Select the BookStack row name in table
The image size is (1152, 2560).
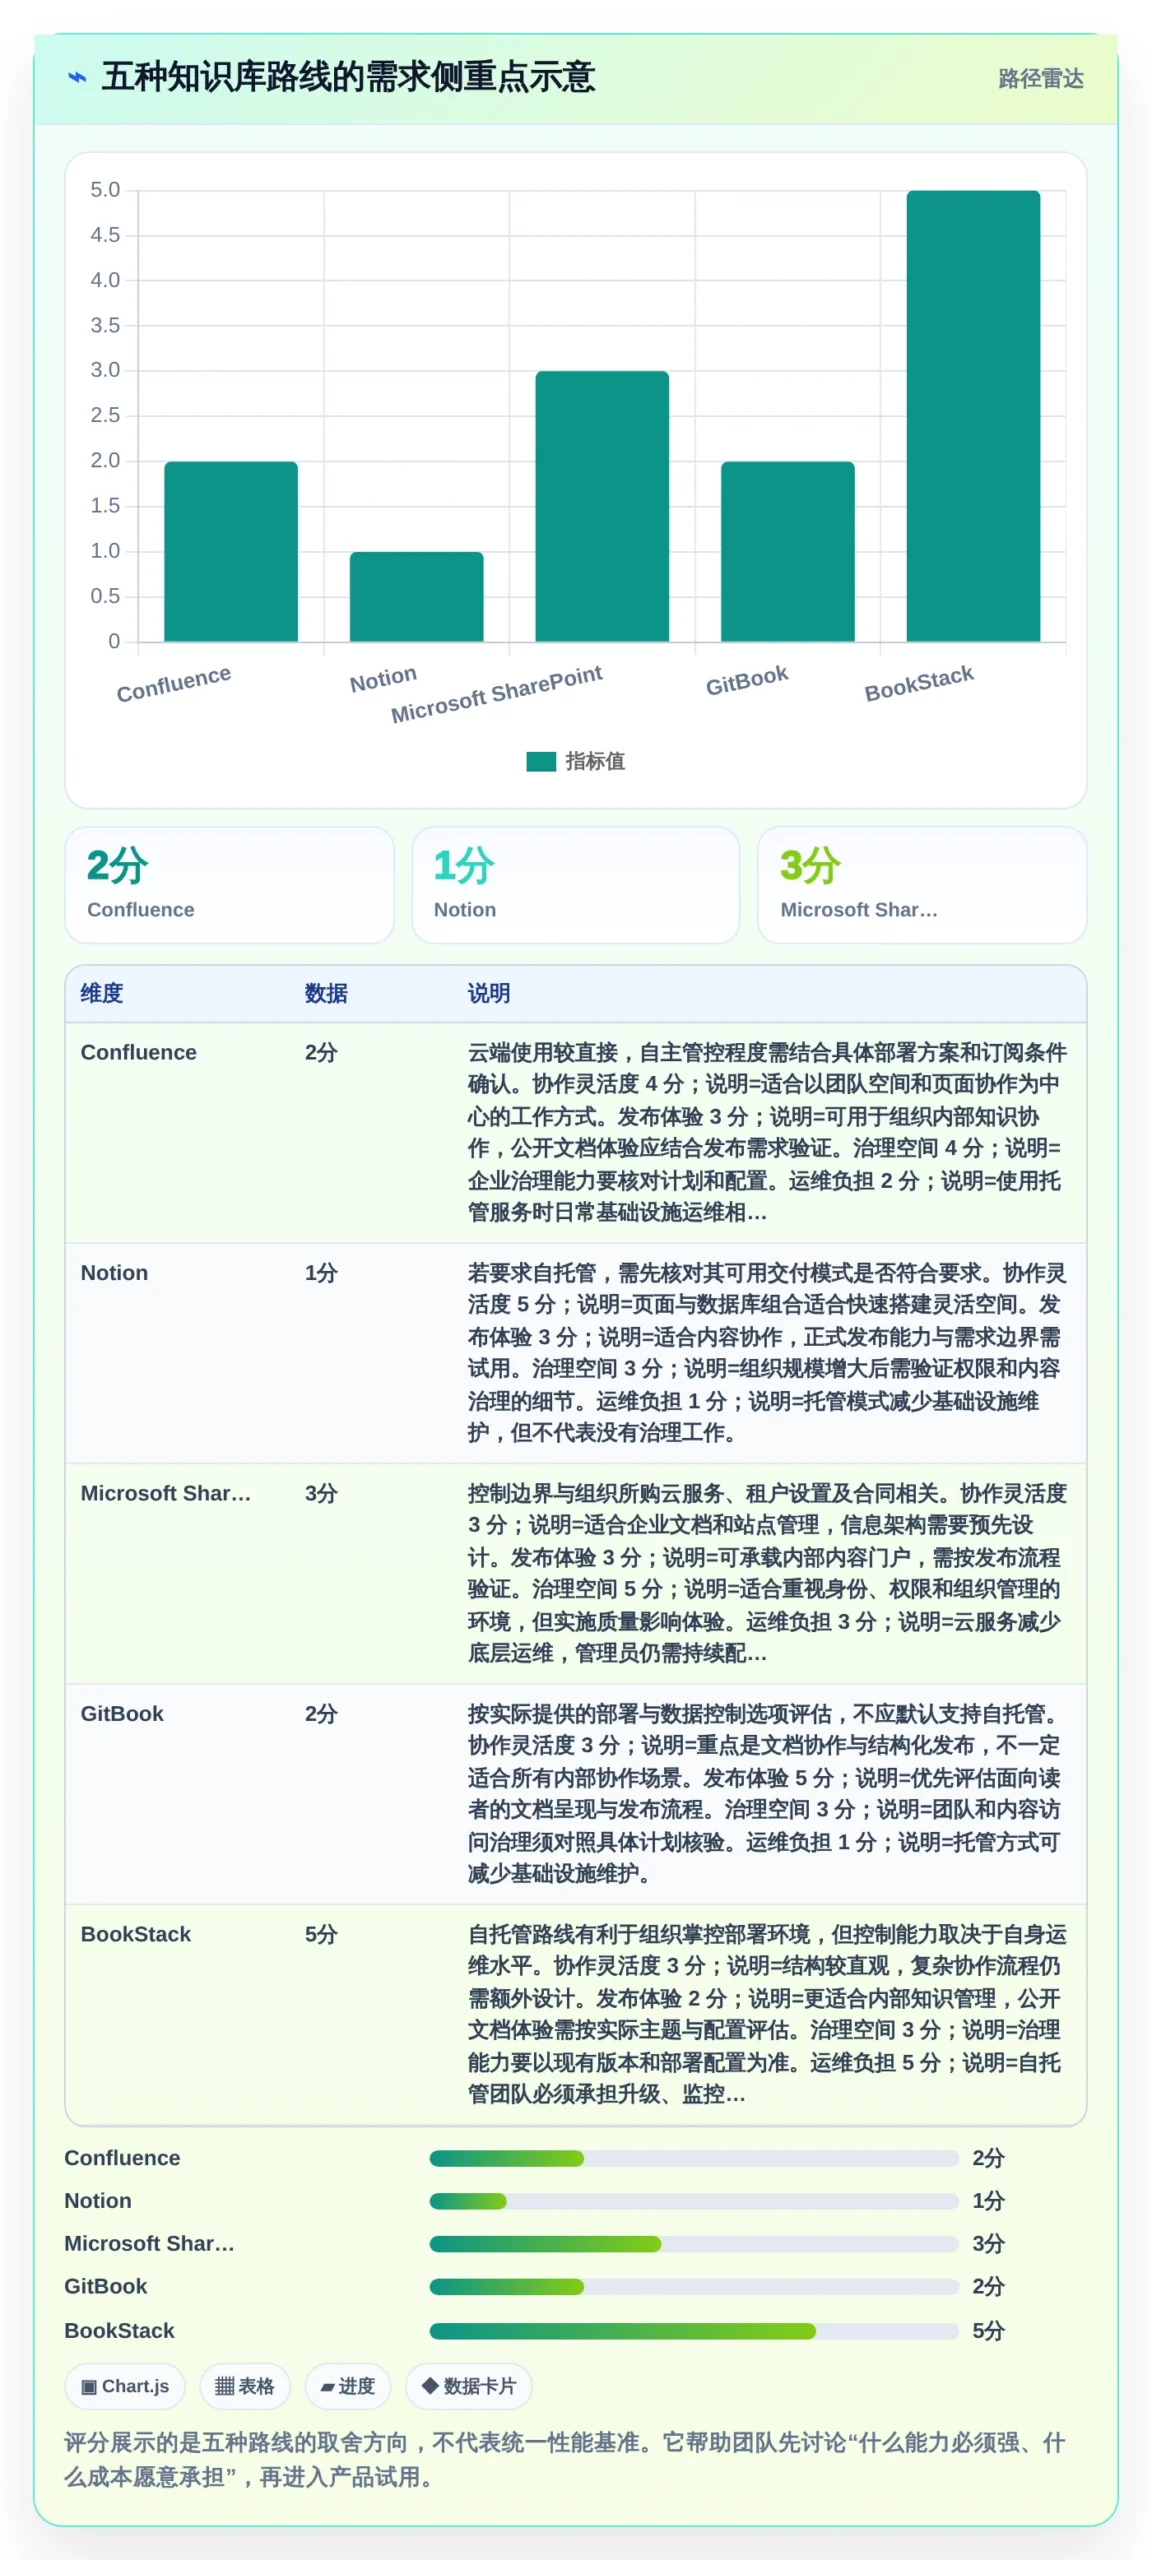tap(136, 1934)
